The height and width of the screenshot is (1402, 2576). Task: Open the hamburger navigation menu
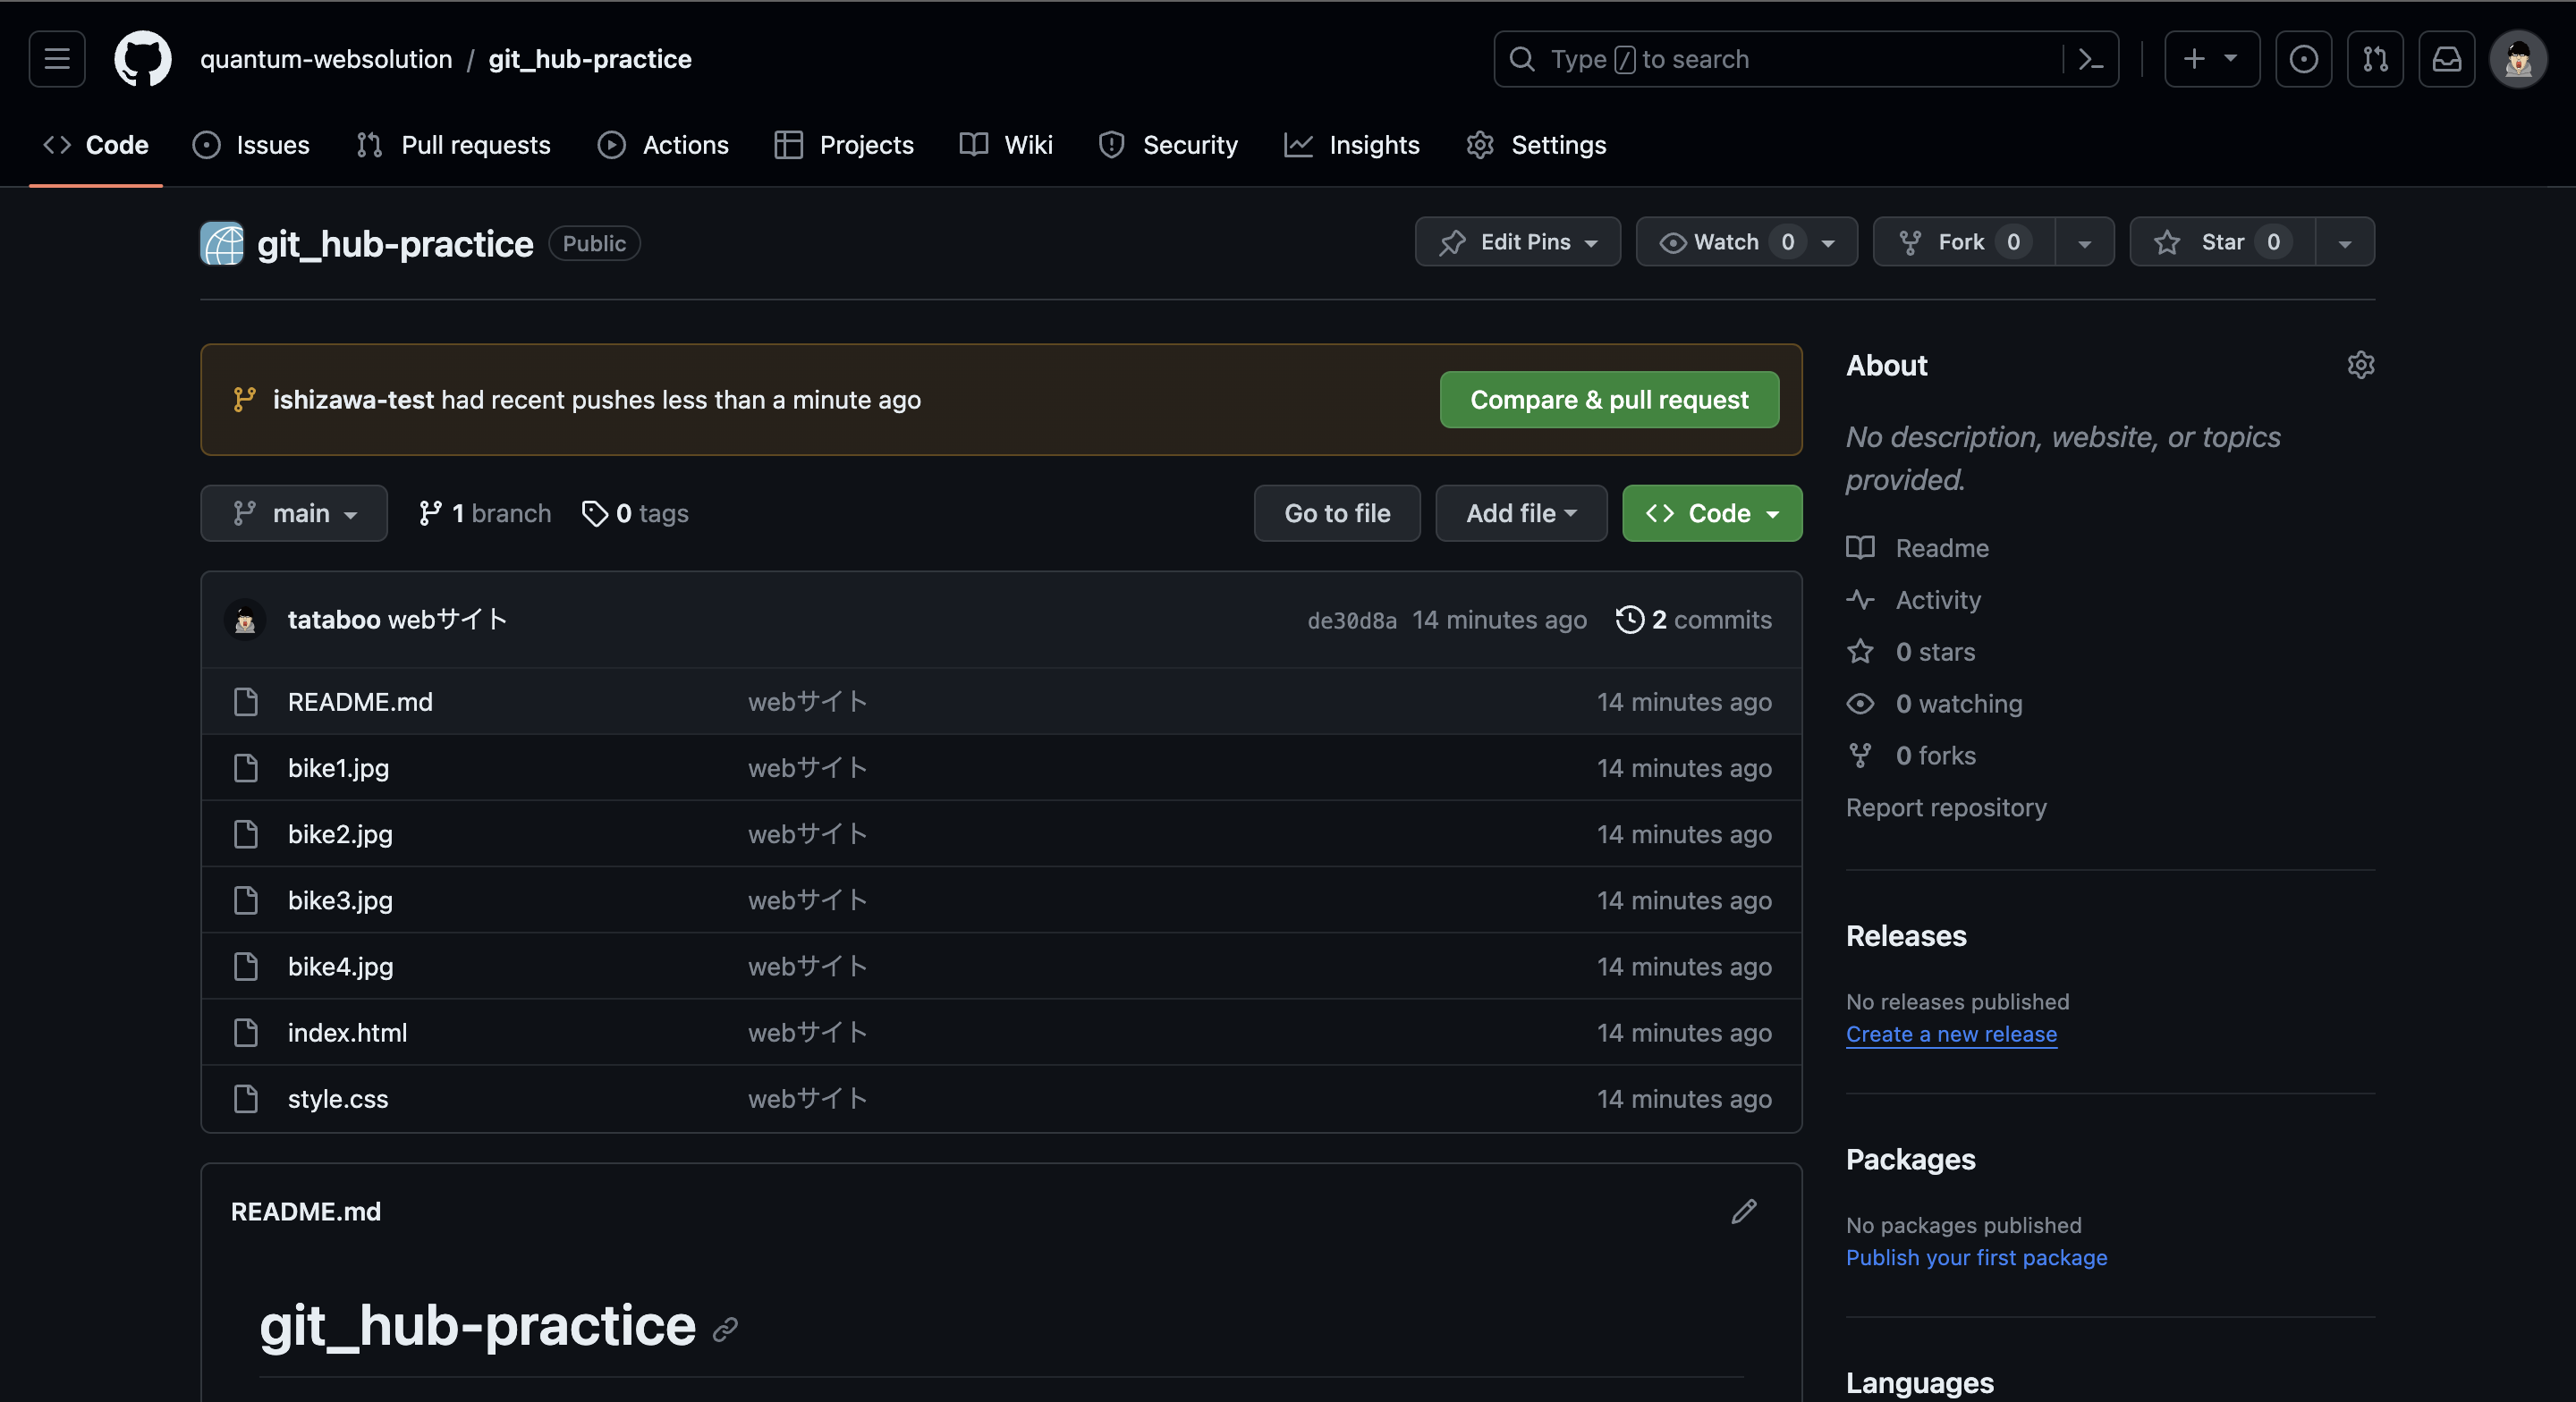[57, 59]
